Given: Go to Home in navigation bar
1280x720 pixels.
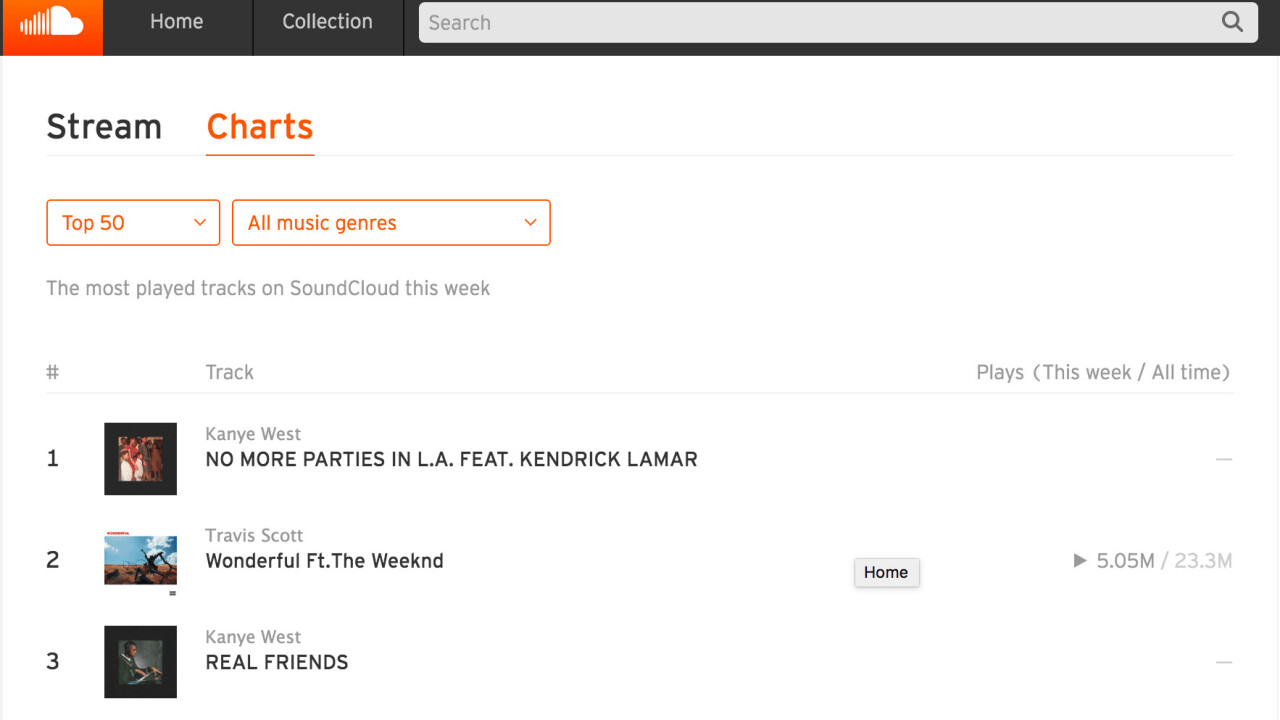Looking at the screenshot, I should point(177,22).
